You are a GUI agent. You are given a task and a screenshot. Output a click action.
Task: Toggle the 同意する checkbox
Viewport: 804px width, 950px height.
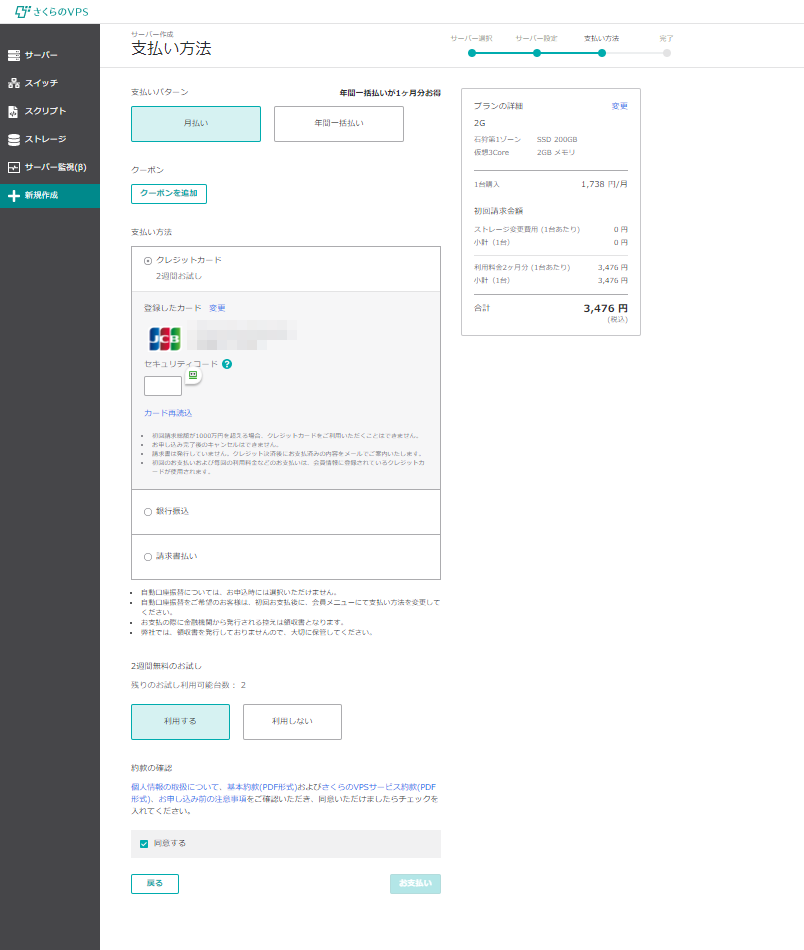click(x=144, y=844)
